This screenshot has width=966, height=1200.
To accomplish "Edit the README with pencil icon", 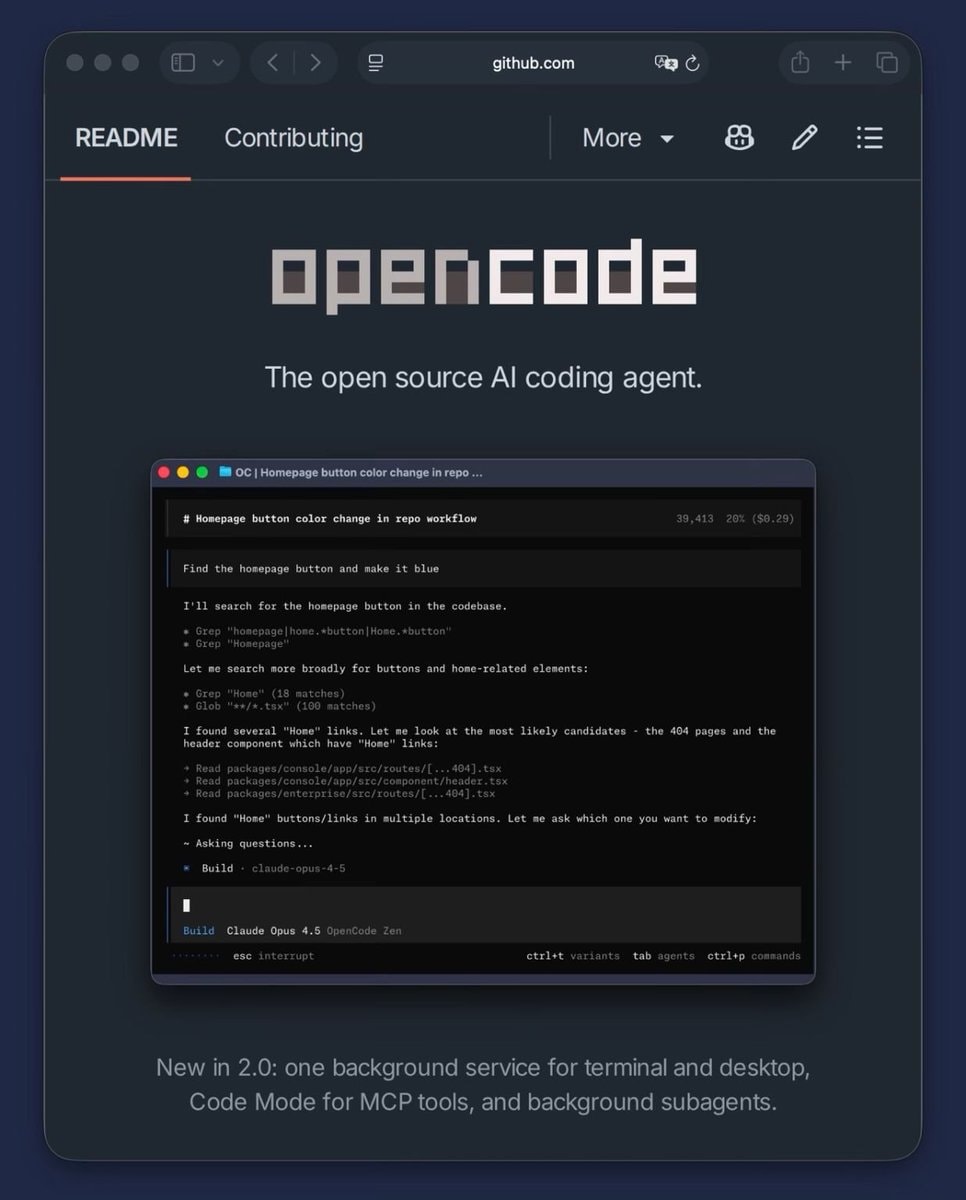I will [805, 138].
